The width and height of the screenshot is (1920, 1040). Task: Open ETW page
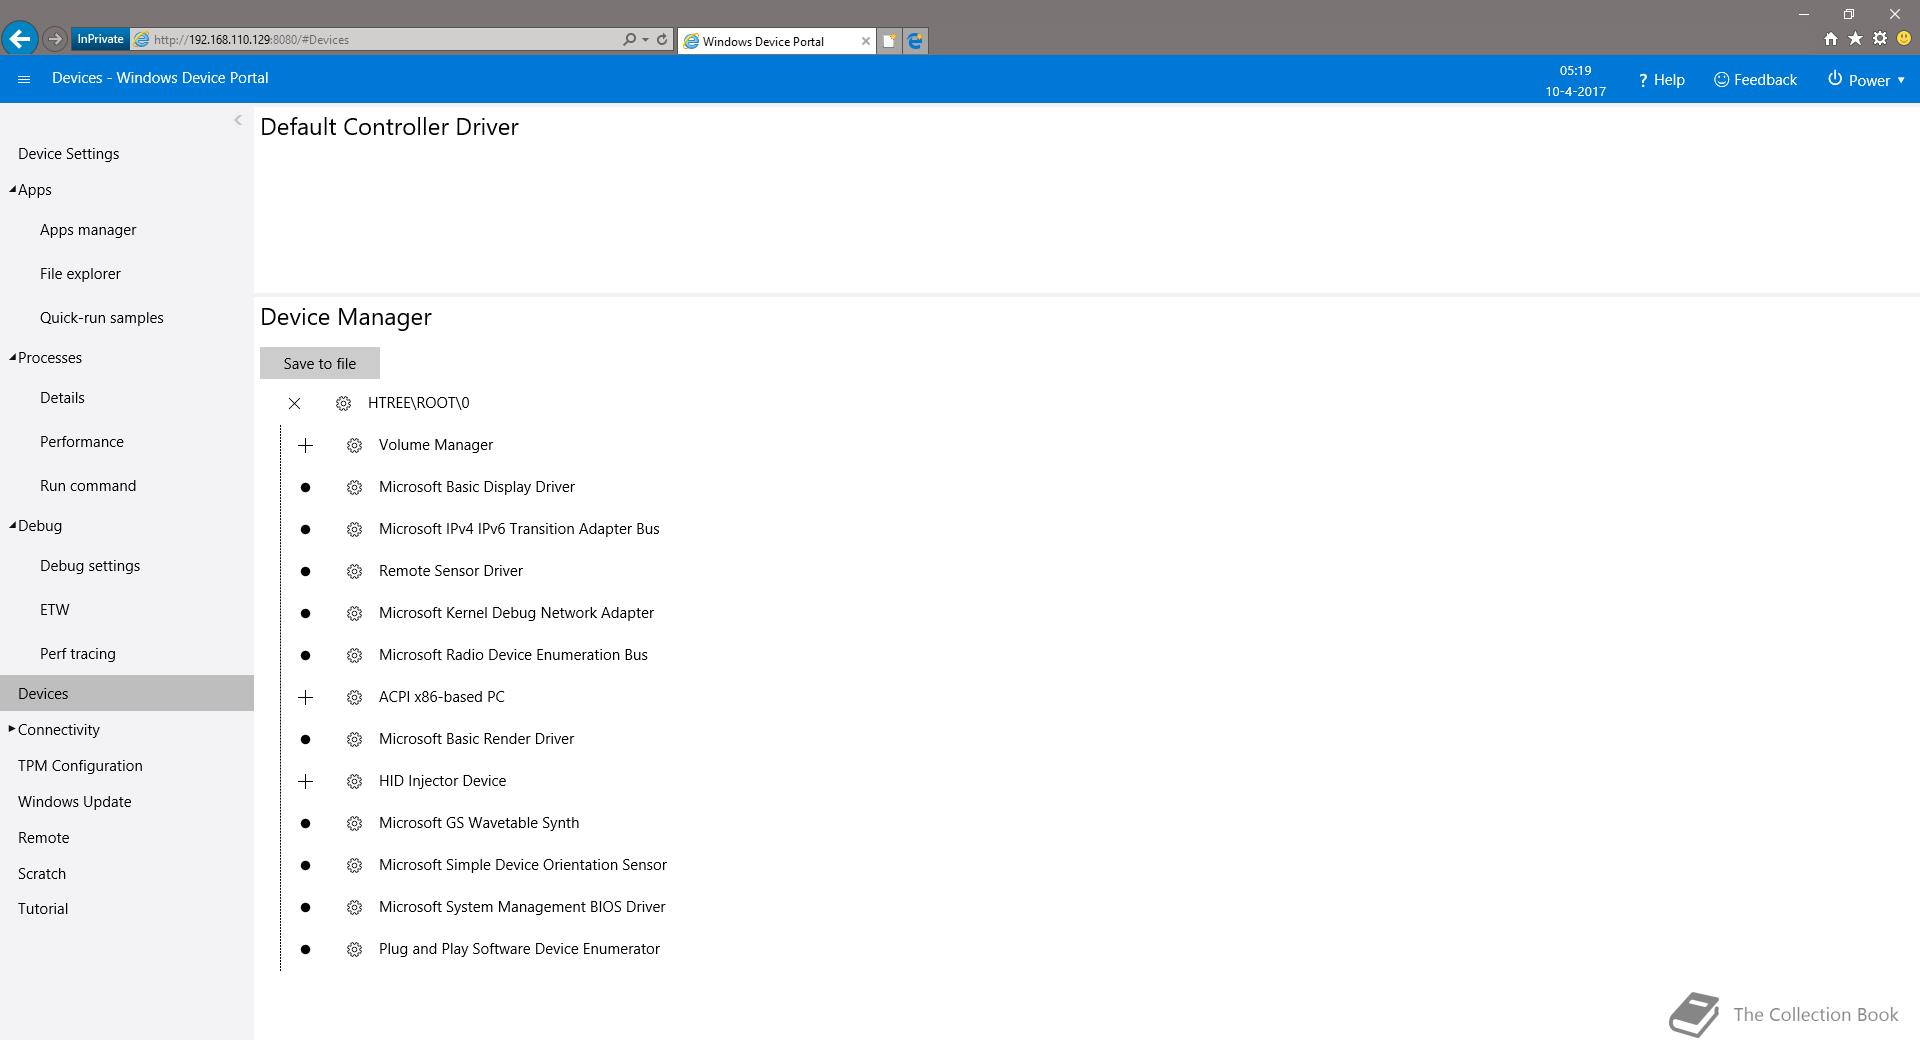click(x=55, y=609)
